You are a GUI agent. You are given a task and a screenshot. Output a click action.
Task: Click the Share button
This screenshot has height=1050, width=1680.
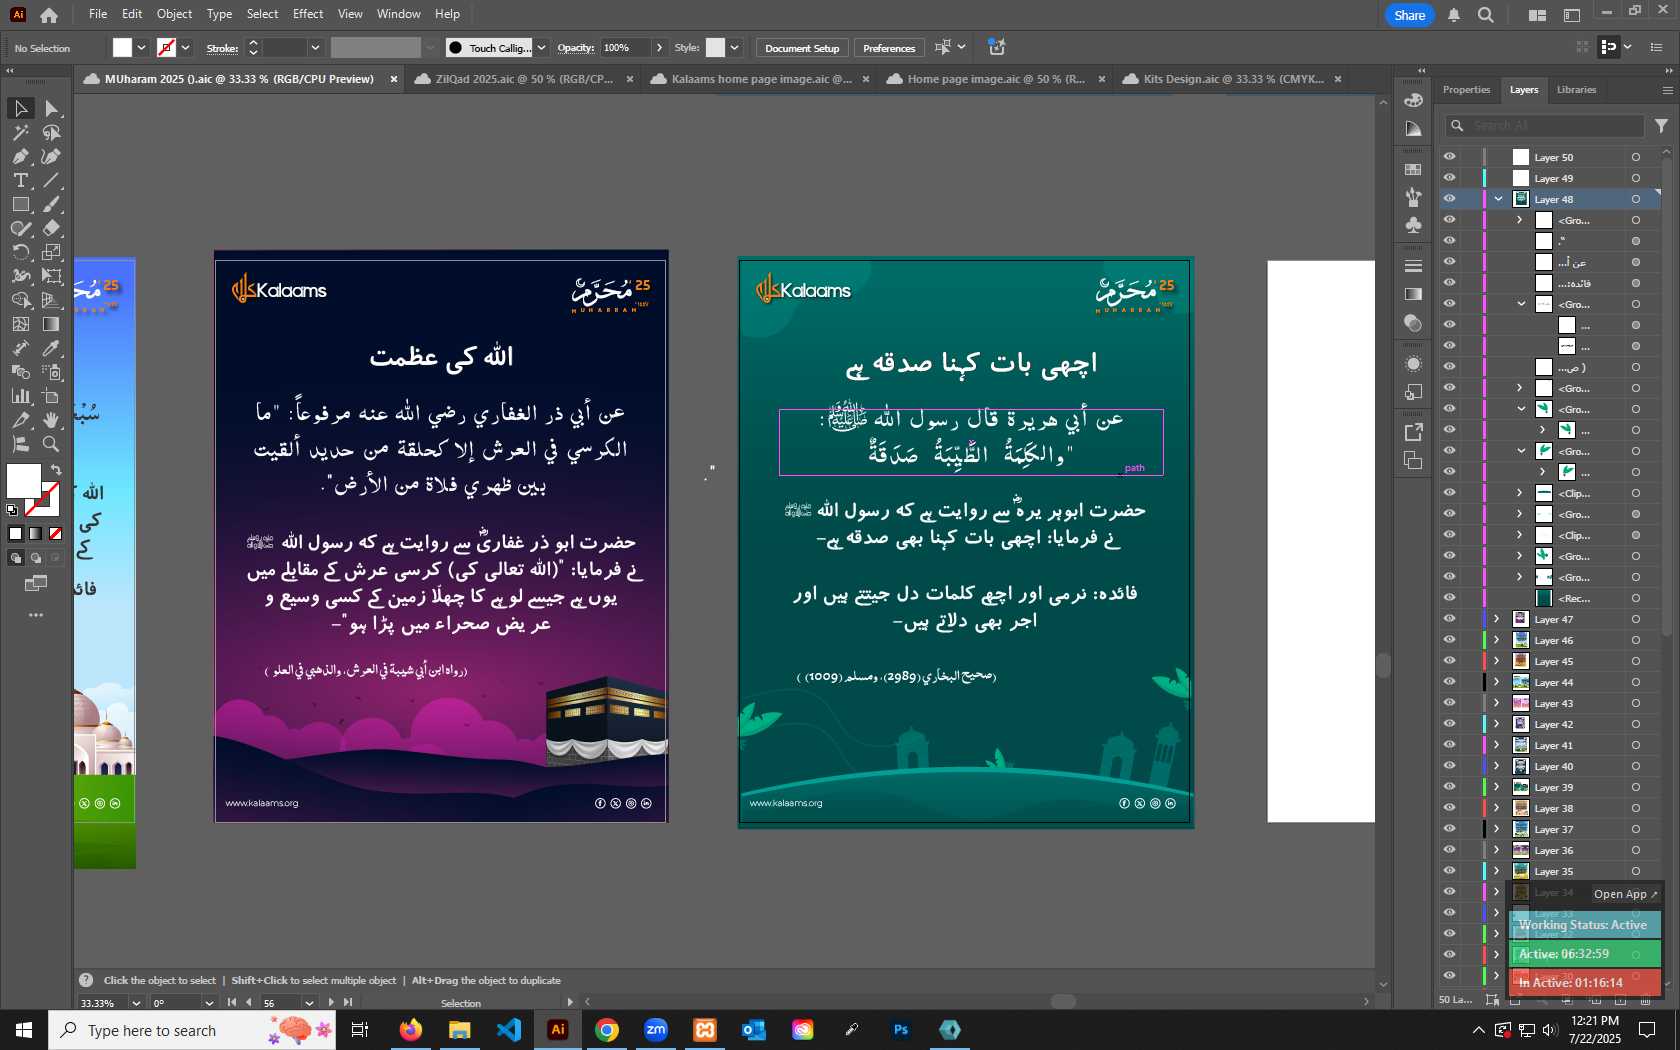point(1410,15)
